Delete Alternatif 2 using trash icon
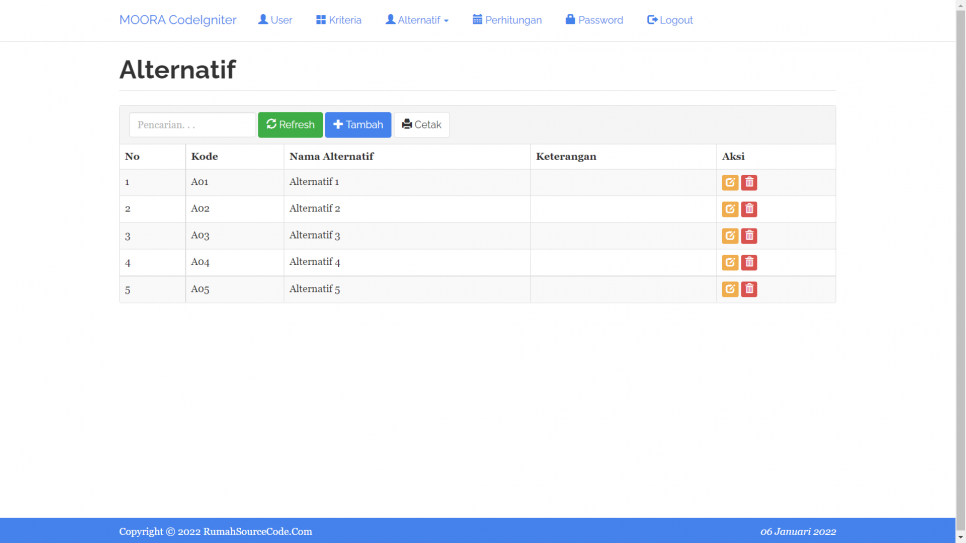This screenshot has width=966, height=543. pyautogui.click(x=749, y=209)
